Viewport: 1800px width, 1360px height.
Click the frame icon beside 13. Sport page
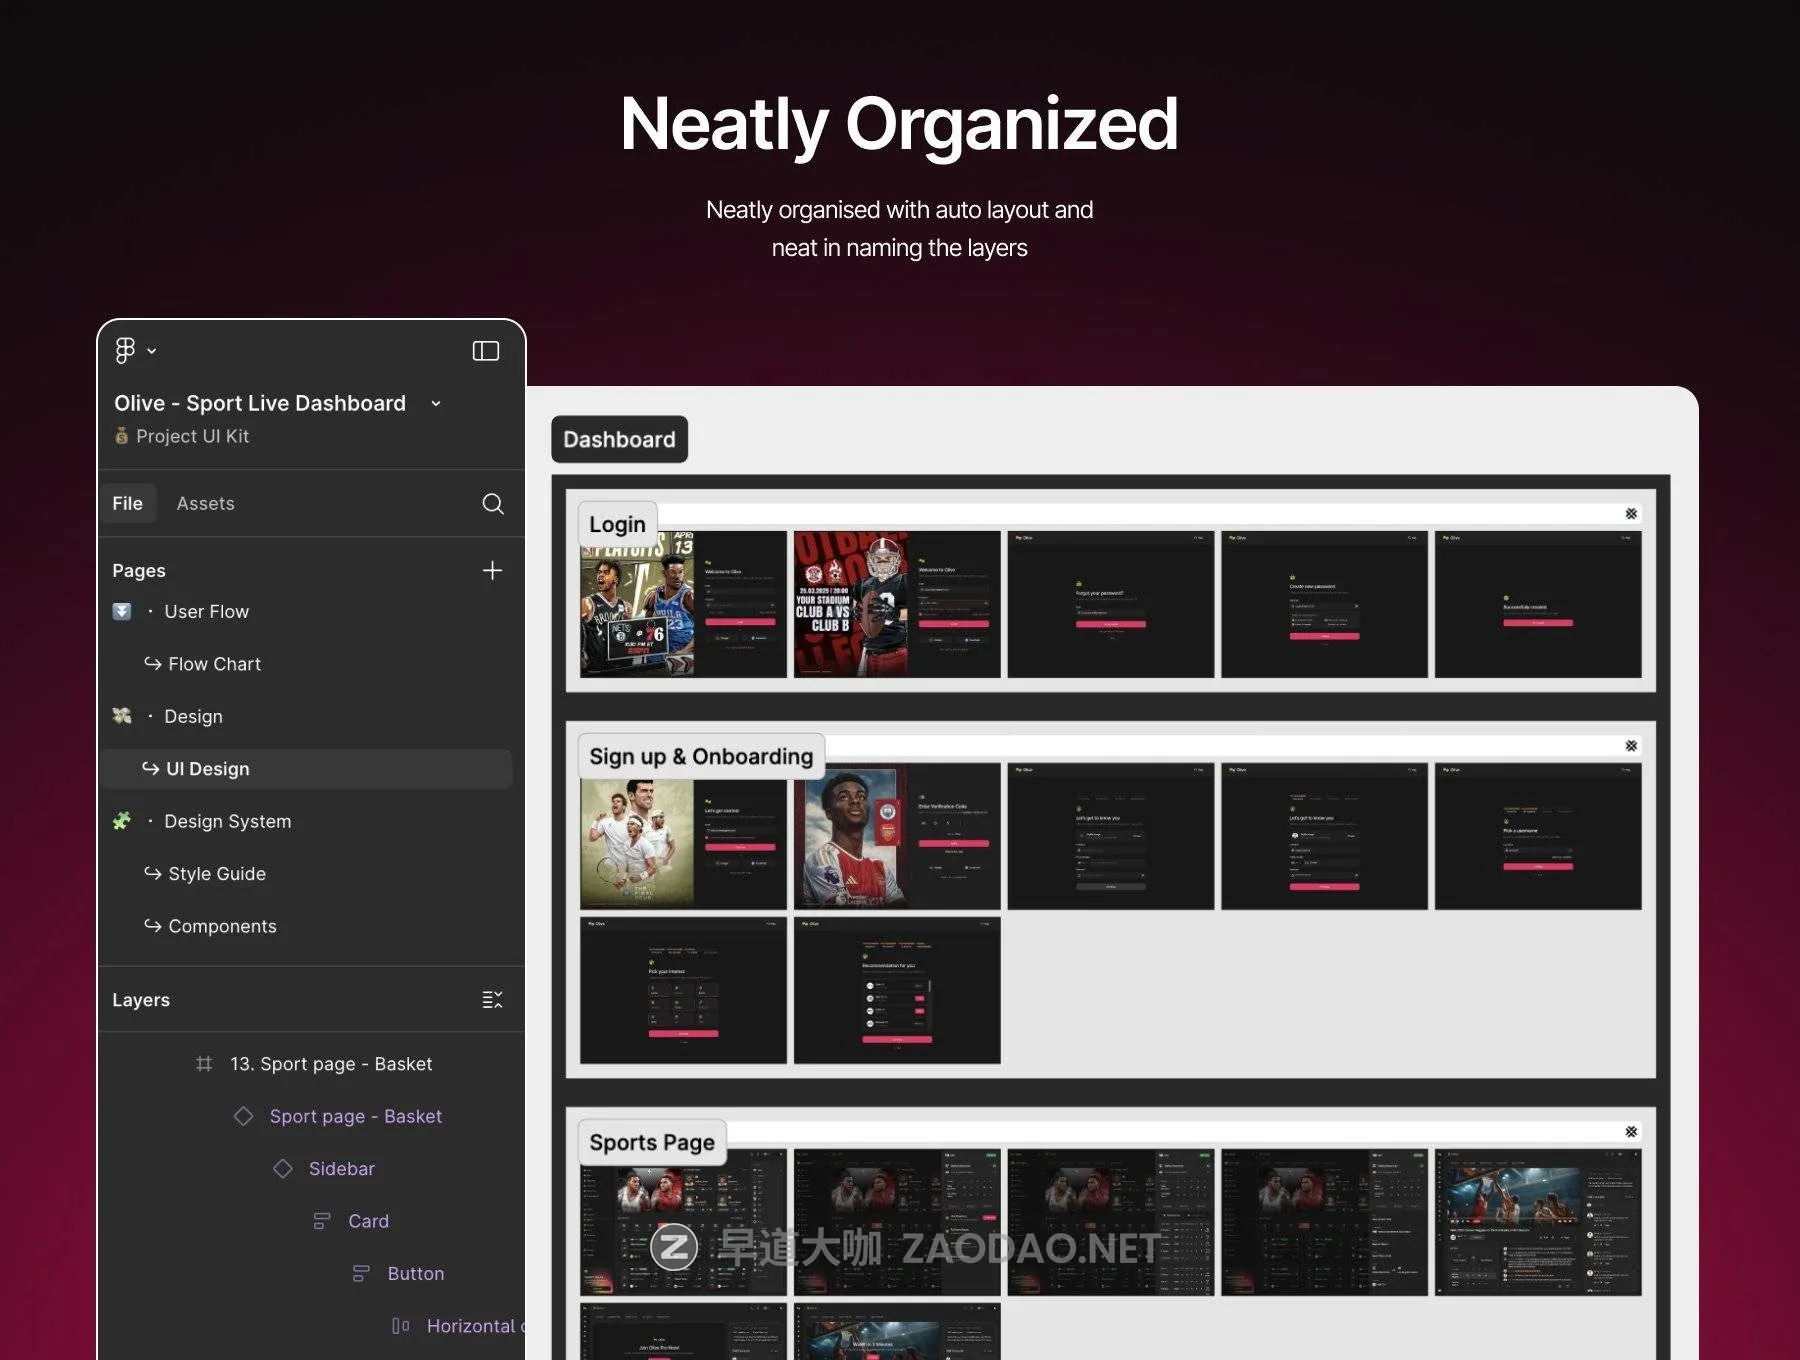[204, 1064]
